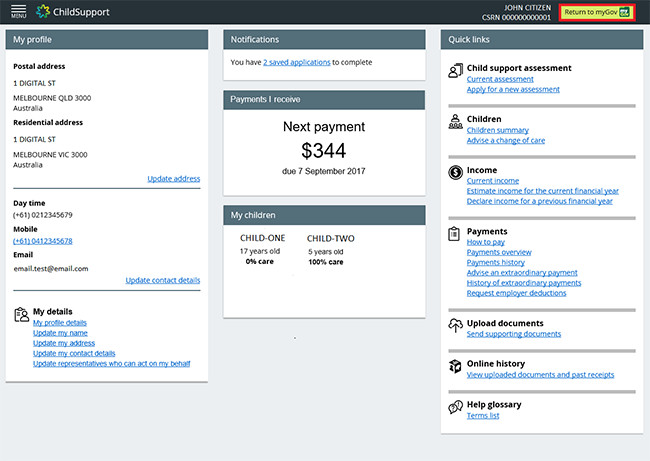
Task: Click the Update contact details link
Action: click(x=162, y=280)
